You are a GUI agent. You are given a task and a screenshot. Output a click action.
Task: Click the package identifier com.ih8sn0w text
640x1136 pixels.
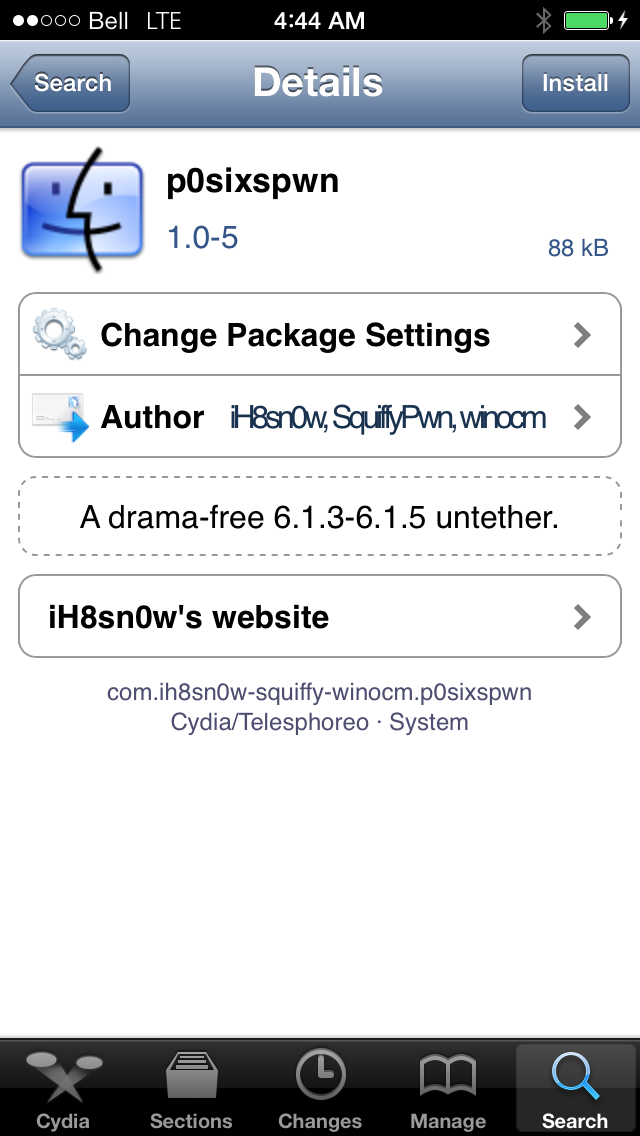tap(319, 692)
